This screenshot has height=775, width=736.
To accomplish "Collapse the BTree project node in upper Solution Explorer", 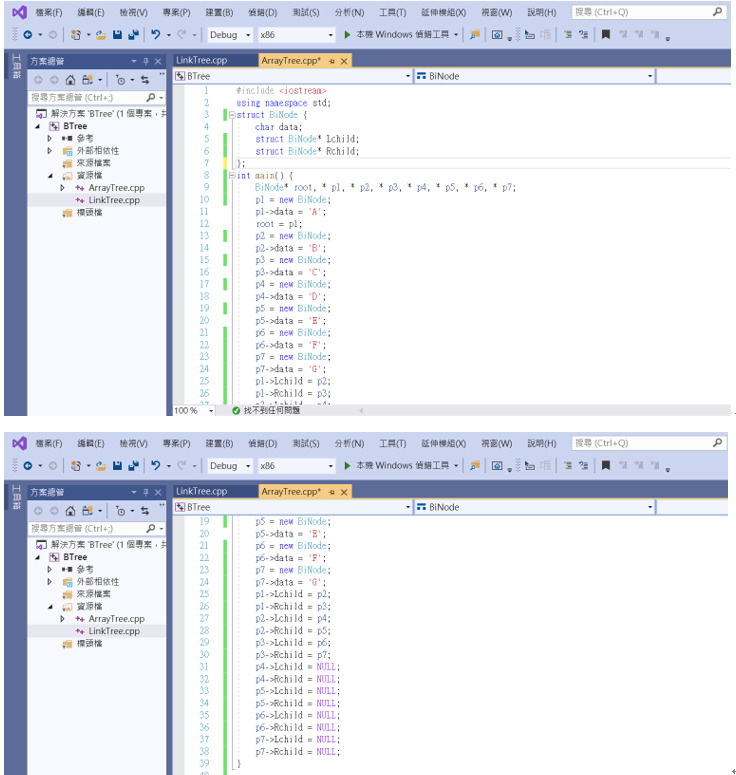I will click(x=38, y=127).
